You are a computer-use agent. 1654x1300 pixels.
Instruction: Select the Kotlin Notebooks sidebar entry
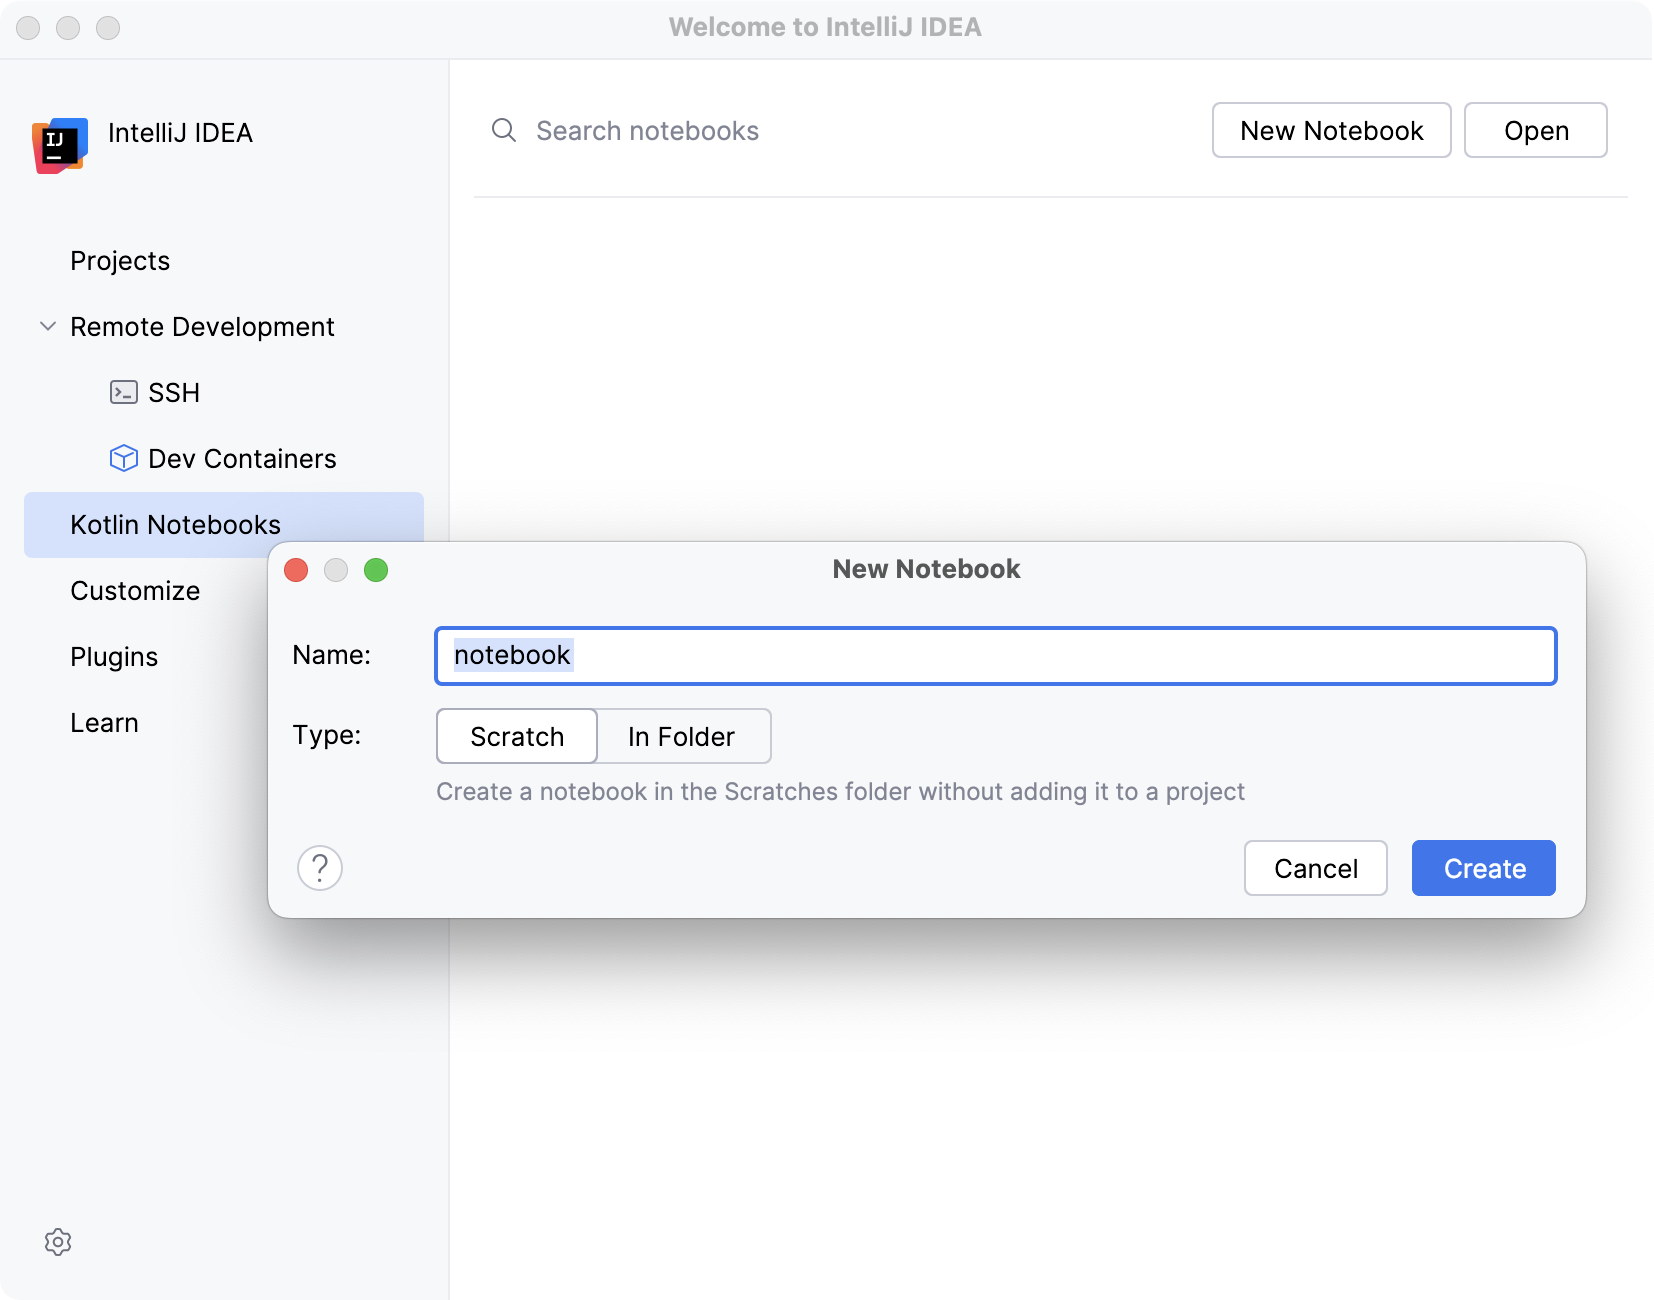point(175,524)
